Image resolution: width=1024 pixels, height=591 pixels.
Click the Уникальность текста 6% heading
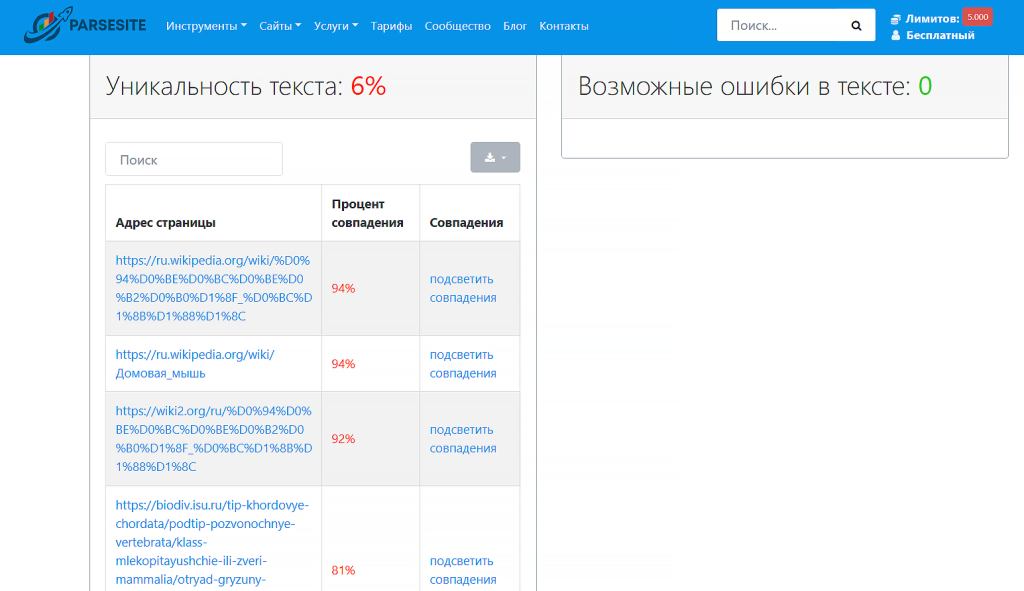pyautogui.click(x=246, y=86)
